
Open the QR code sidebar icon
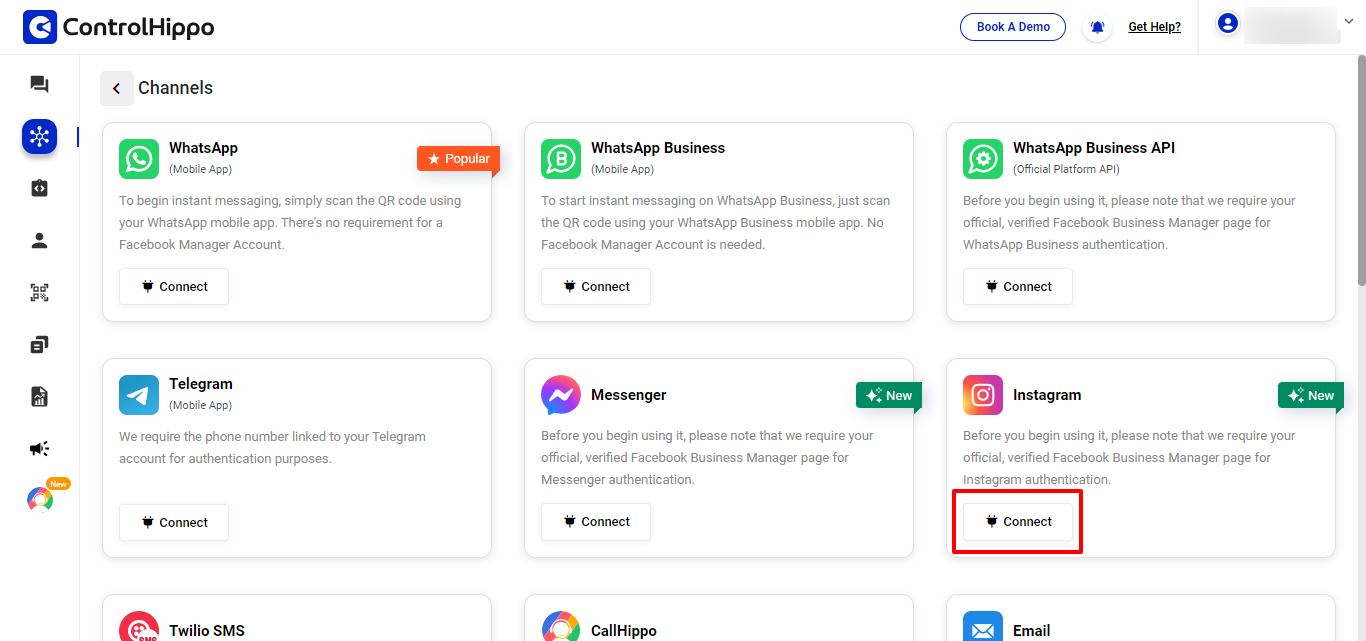[x=39, y=292]
